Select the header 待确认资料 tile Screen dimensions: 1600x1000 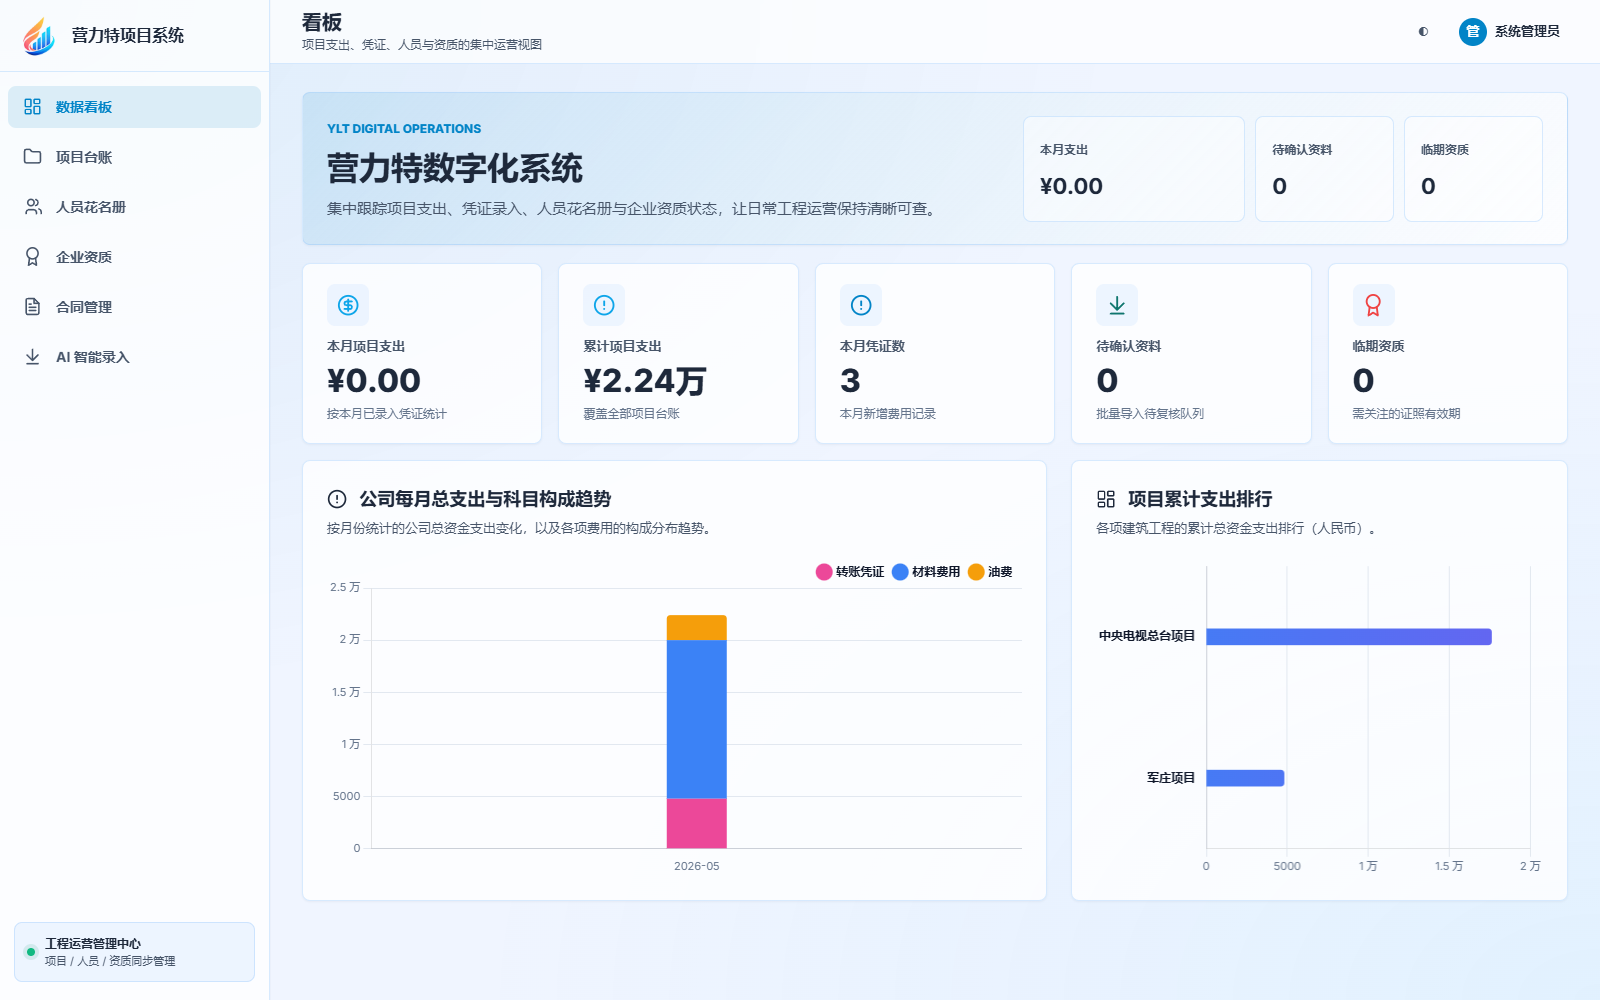click(1324, 169)
